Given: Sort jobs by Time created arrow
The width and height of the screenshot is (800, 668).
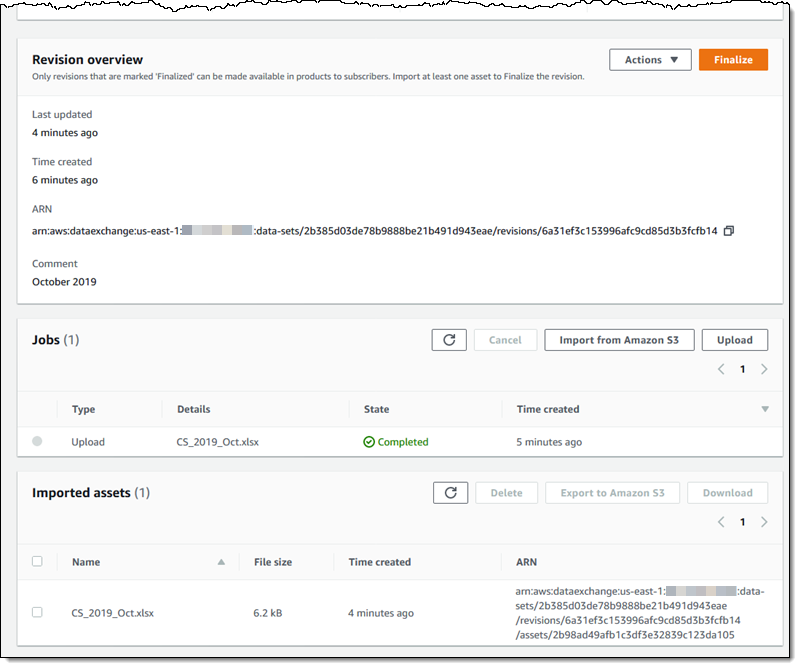Looking at the screenshot, I should pyautogui.click(x=765, y=409).
